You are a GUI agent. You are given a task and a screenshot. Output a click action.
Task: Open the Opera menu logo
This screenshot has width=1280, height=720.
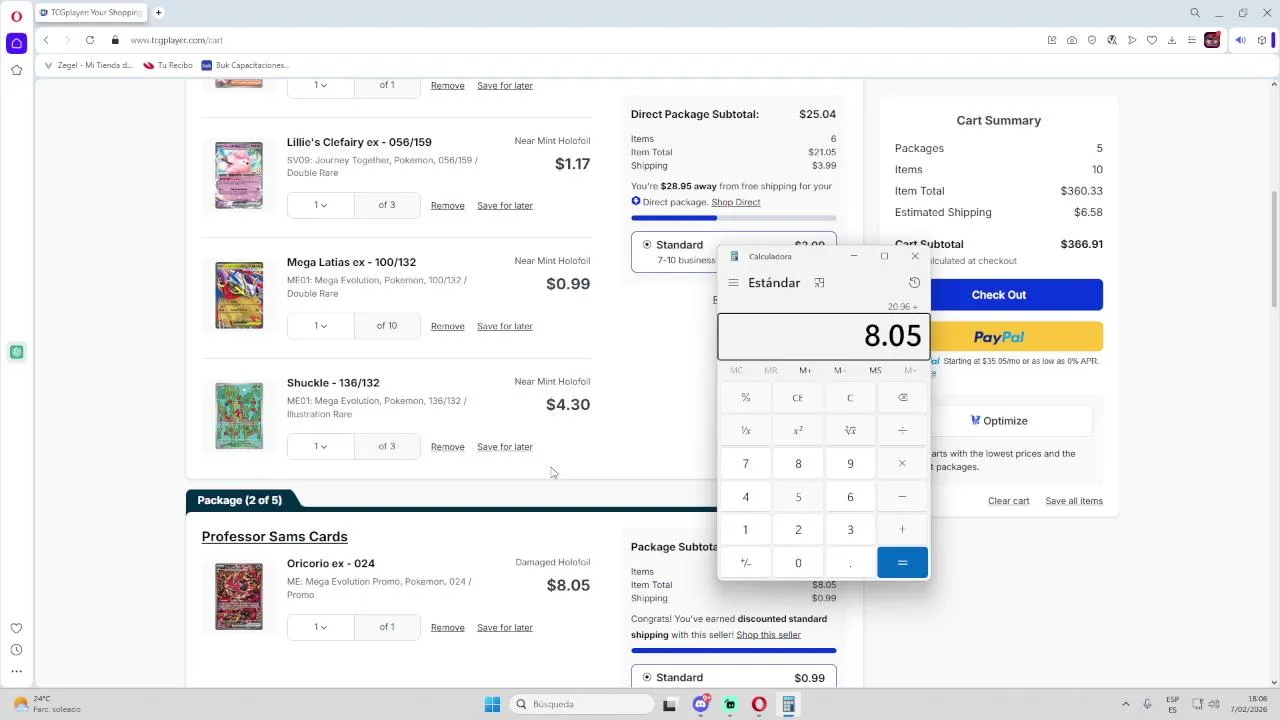[x=16, y=16]
